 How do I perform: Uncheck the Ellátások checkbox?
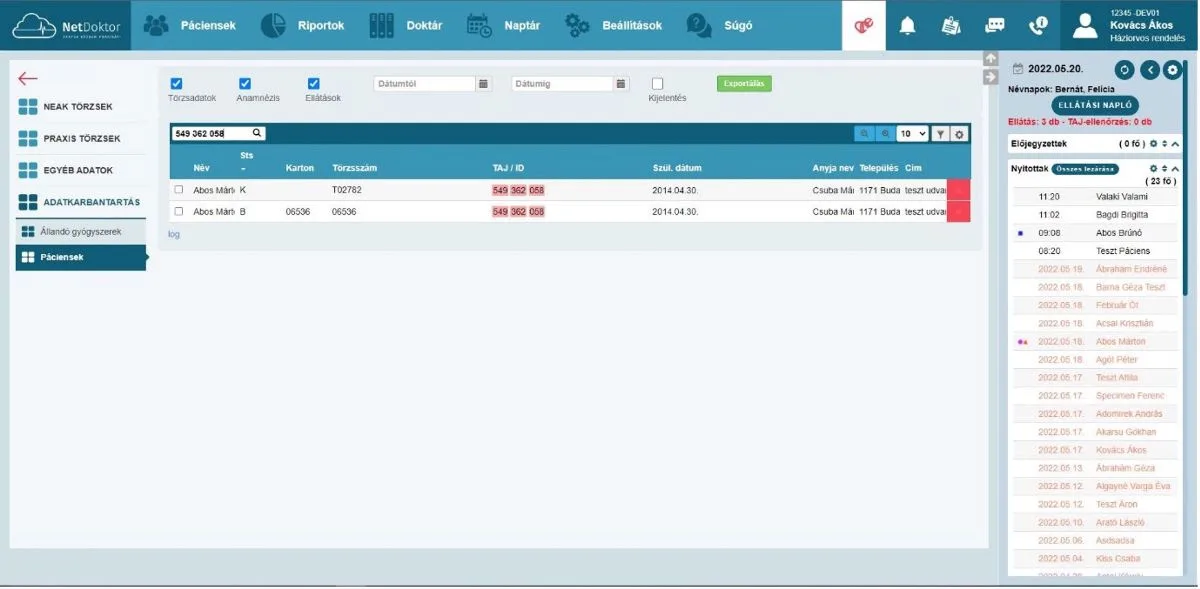(313, 84)
